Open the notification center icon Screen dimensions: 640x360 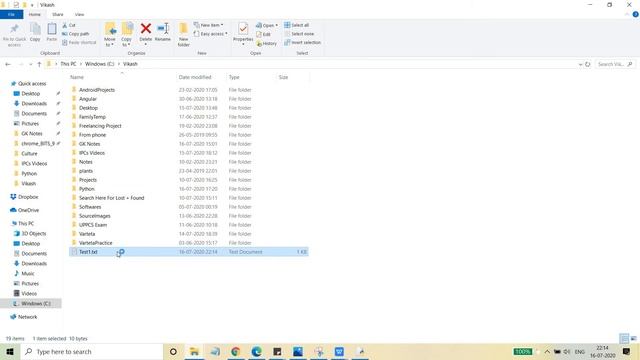627,351
